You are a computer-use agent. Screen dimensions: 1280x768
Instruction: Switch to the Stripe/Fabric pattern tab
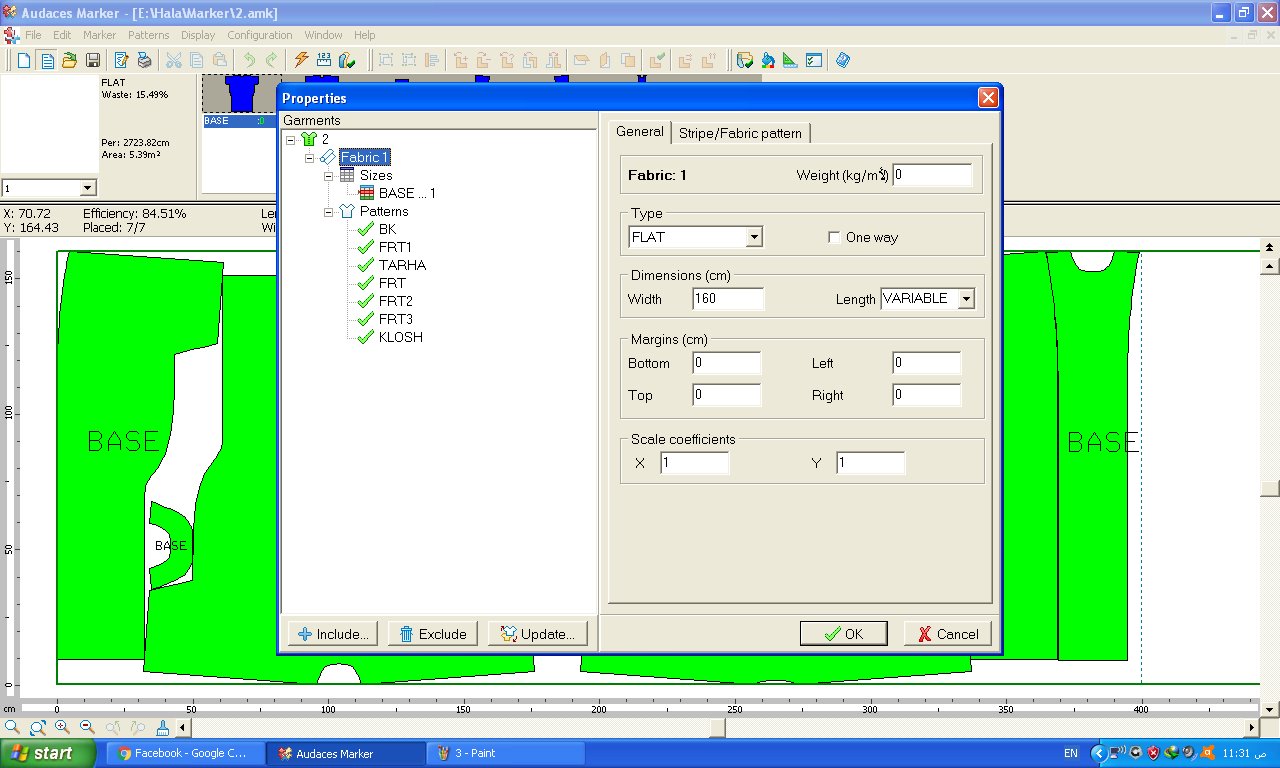(740, 133)
